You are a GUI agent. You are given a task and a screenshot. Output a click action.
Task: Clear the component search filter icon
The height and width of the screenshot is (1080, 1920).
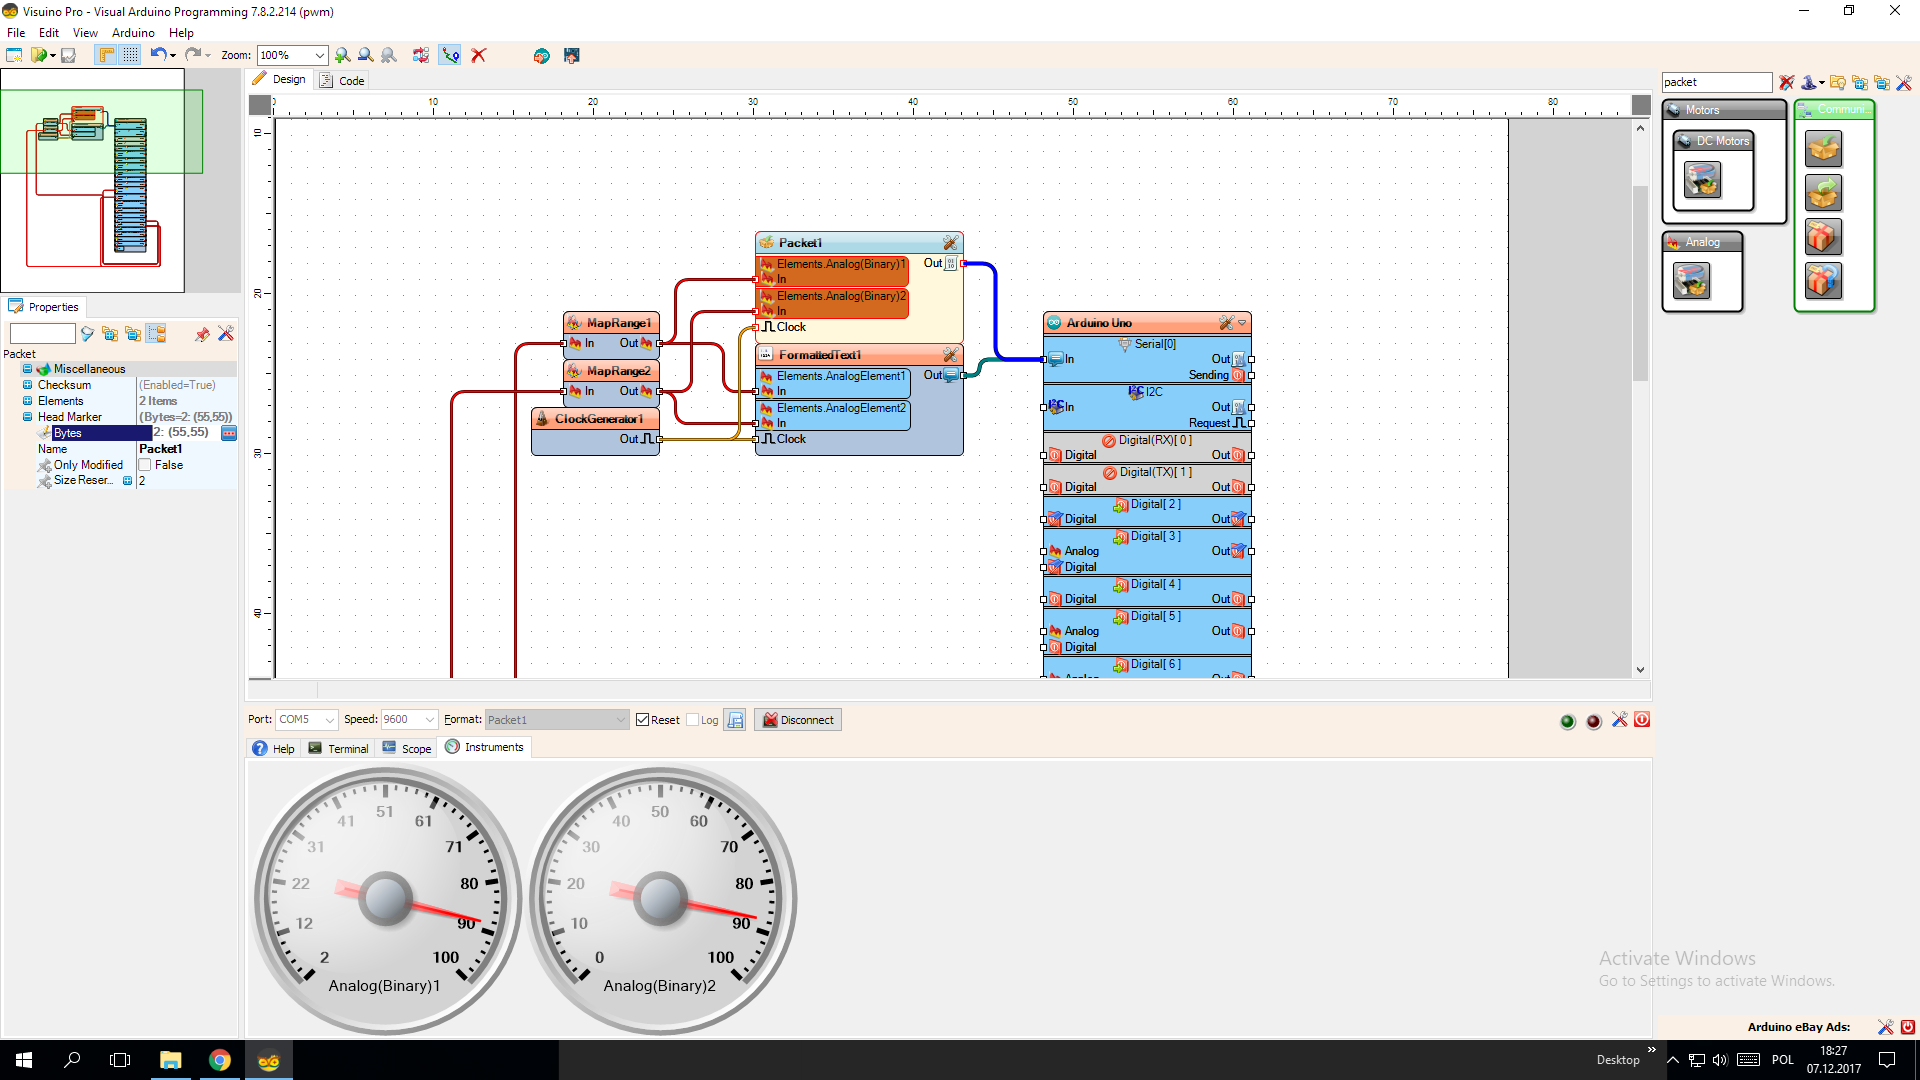[1787, 82]
